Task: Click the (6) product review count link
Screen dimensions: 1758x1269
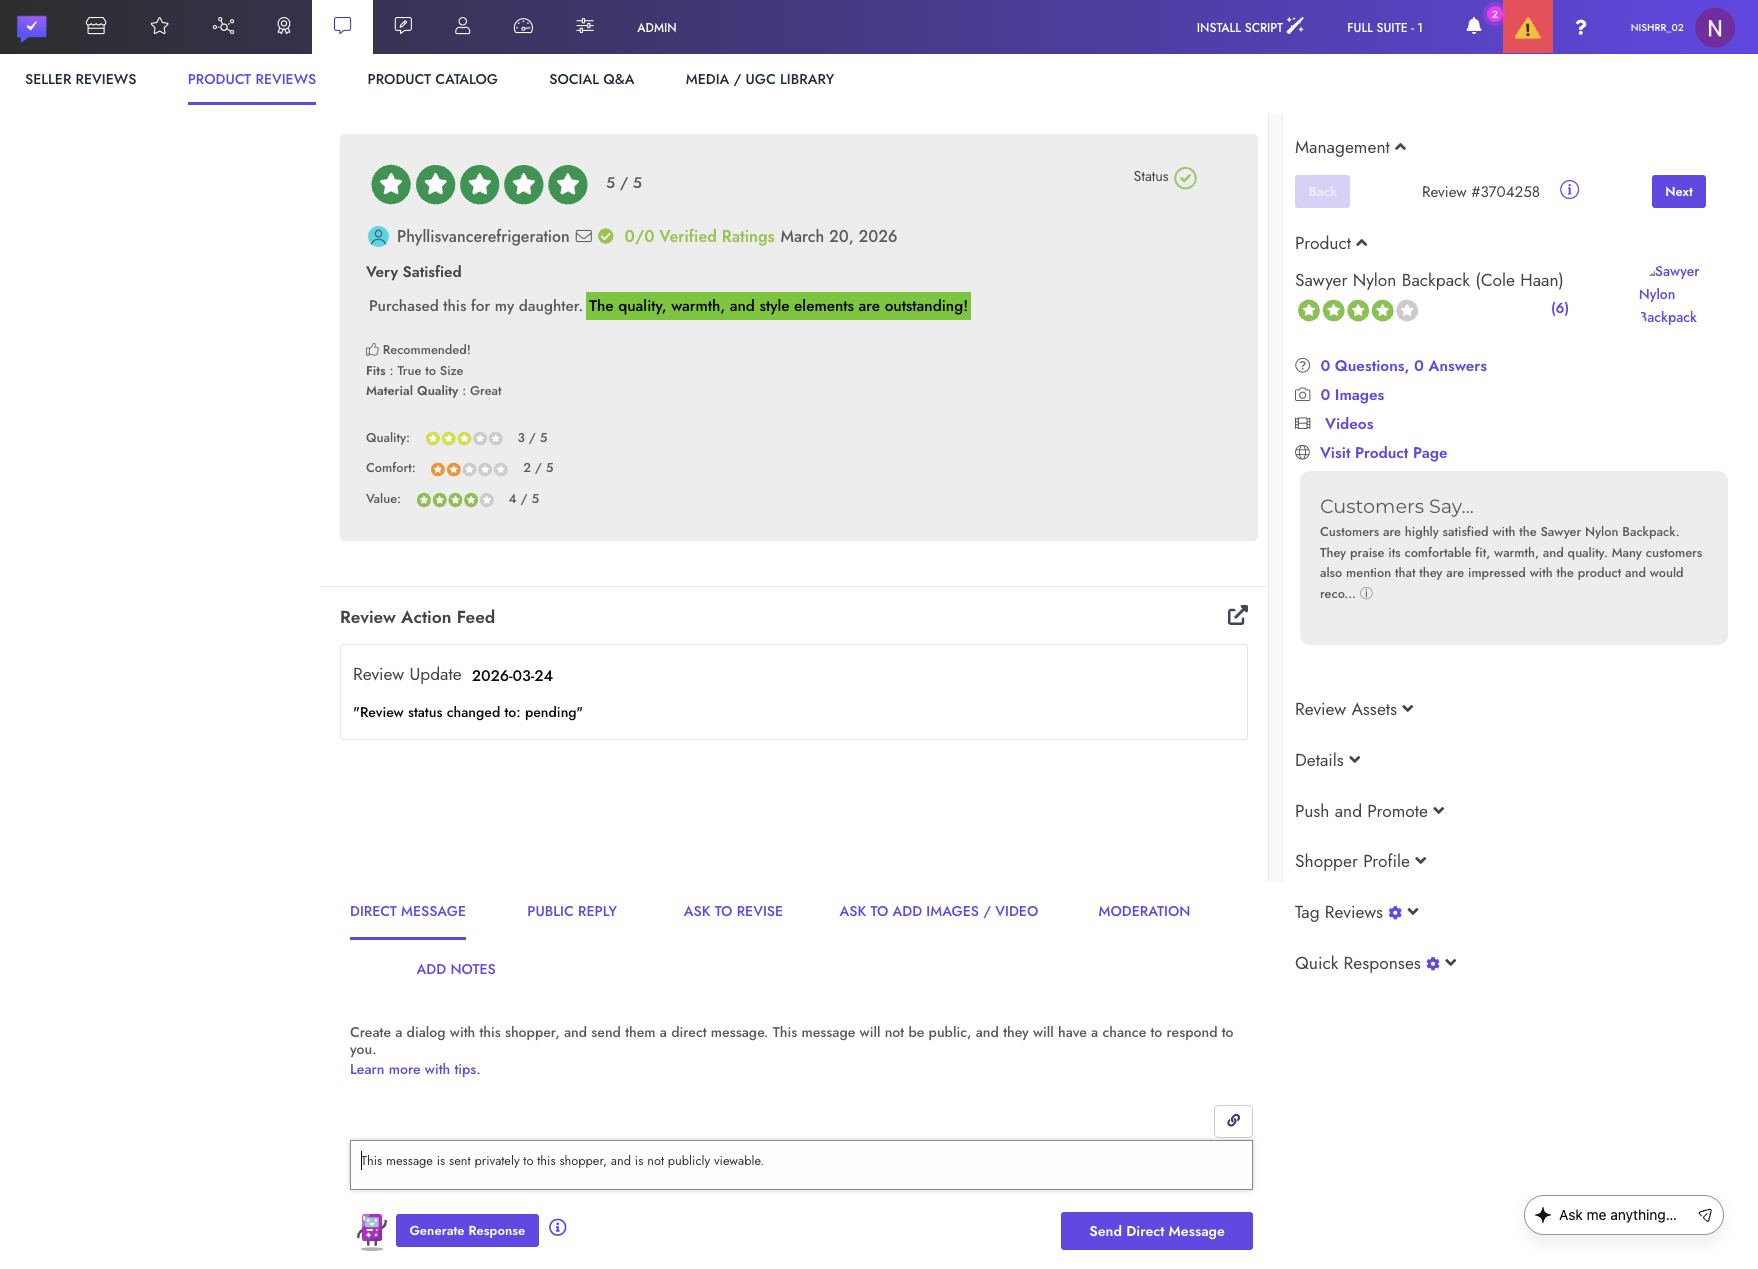Action: coord(1560,308)
